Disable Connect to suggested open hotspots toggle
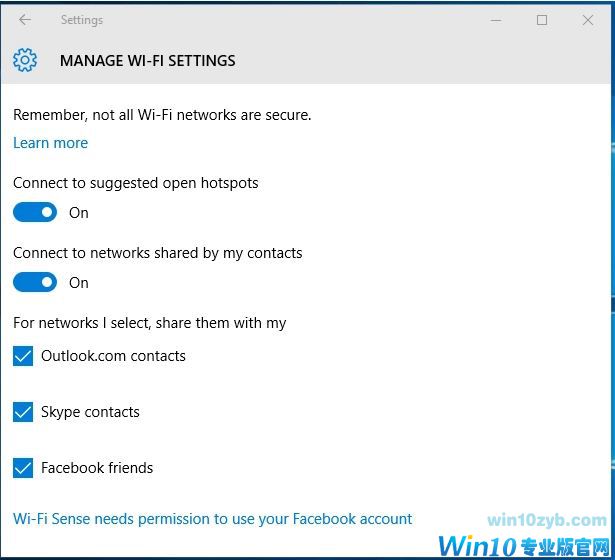The height and width of the screenshot is (560, 615). [x=35, y=212]
